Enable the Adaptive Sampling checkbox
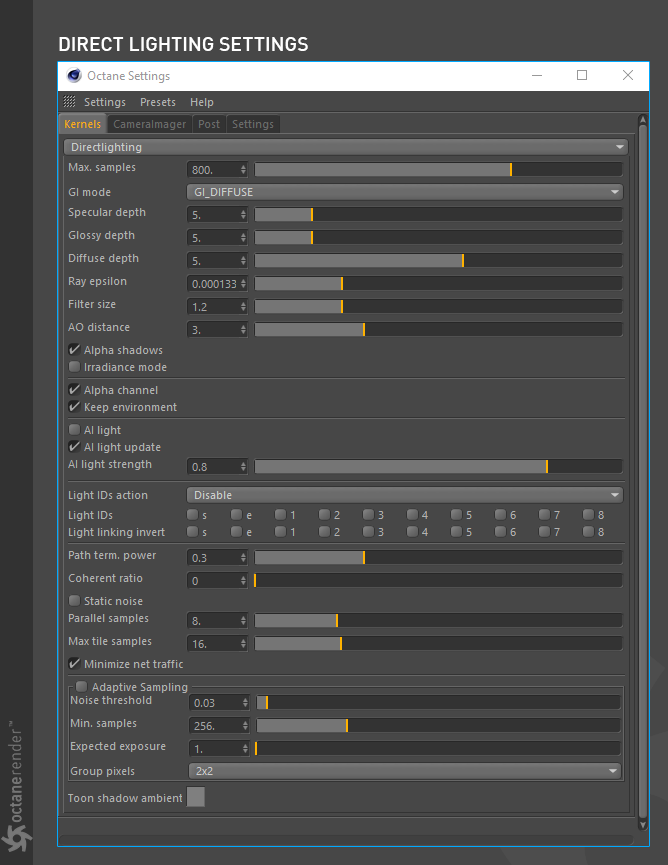Viewport: 668px width, 865px height. [82, 687]
